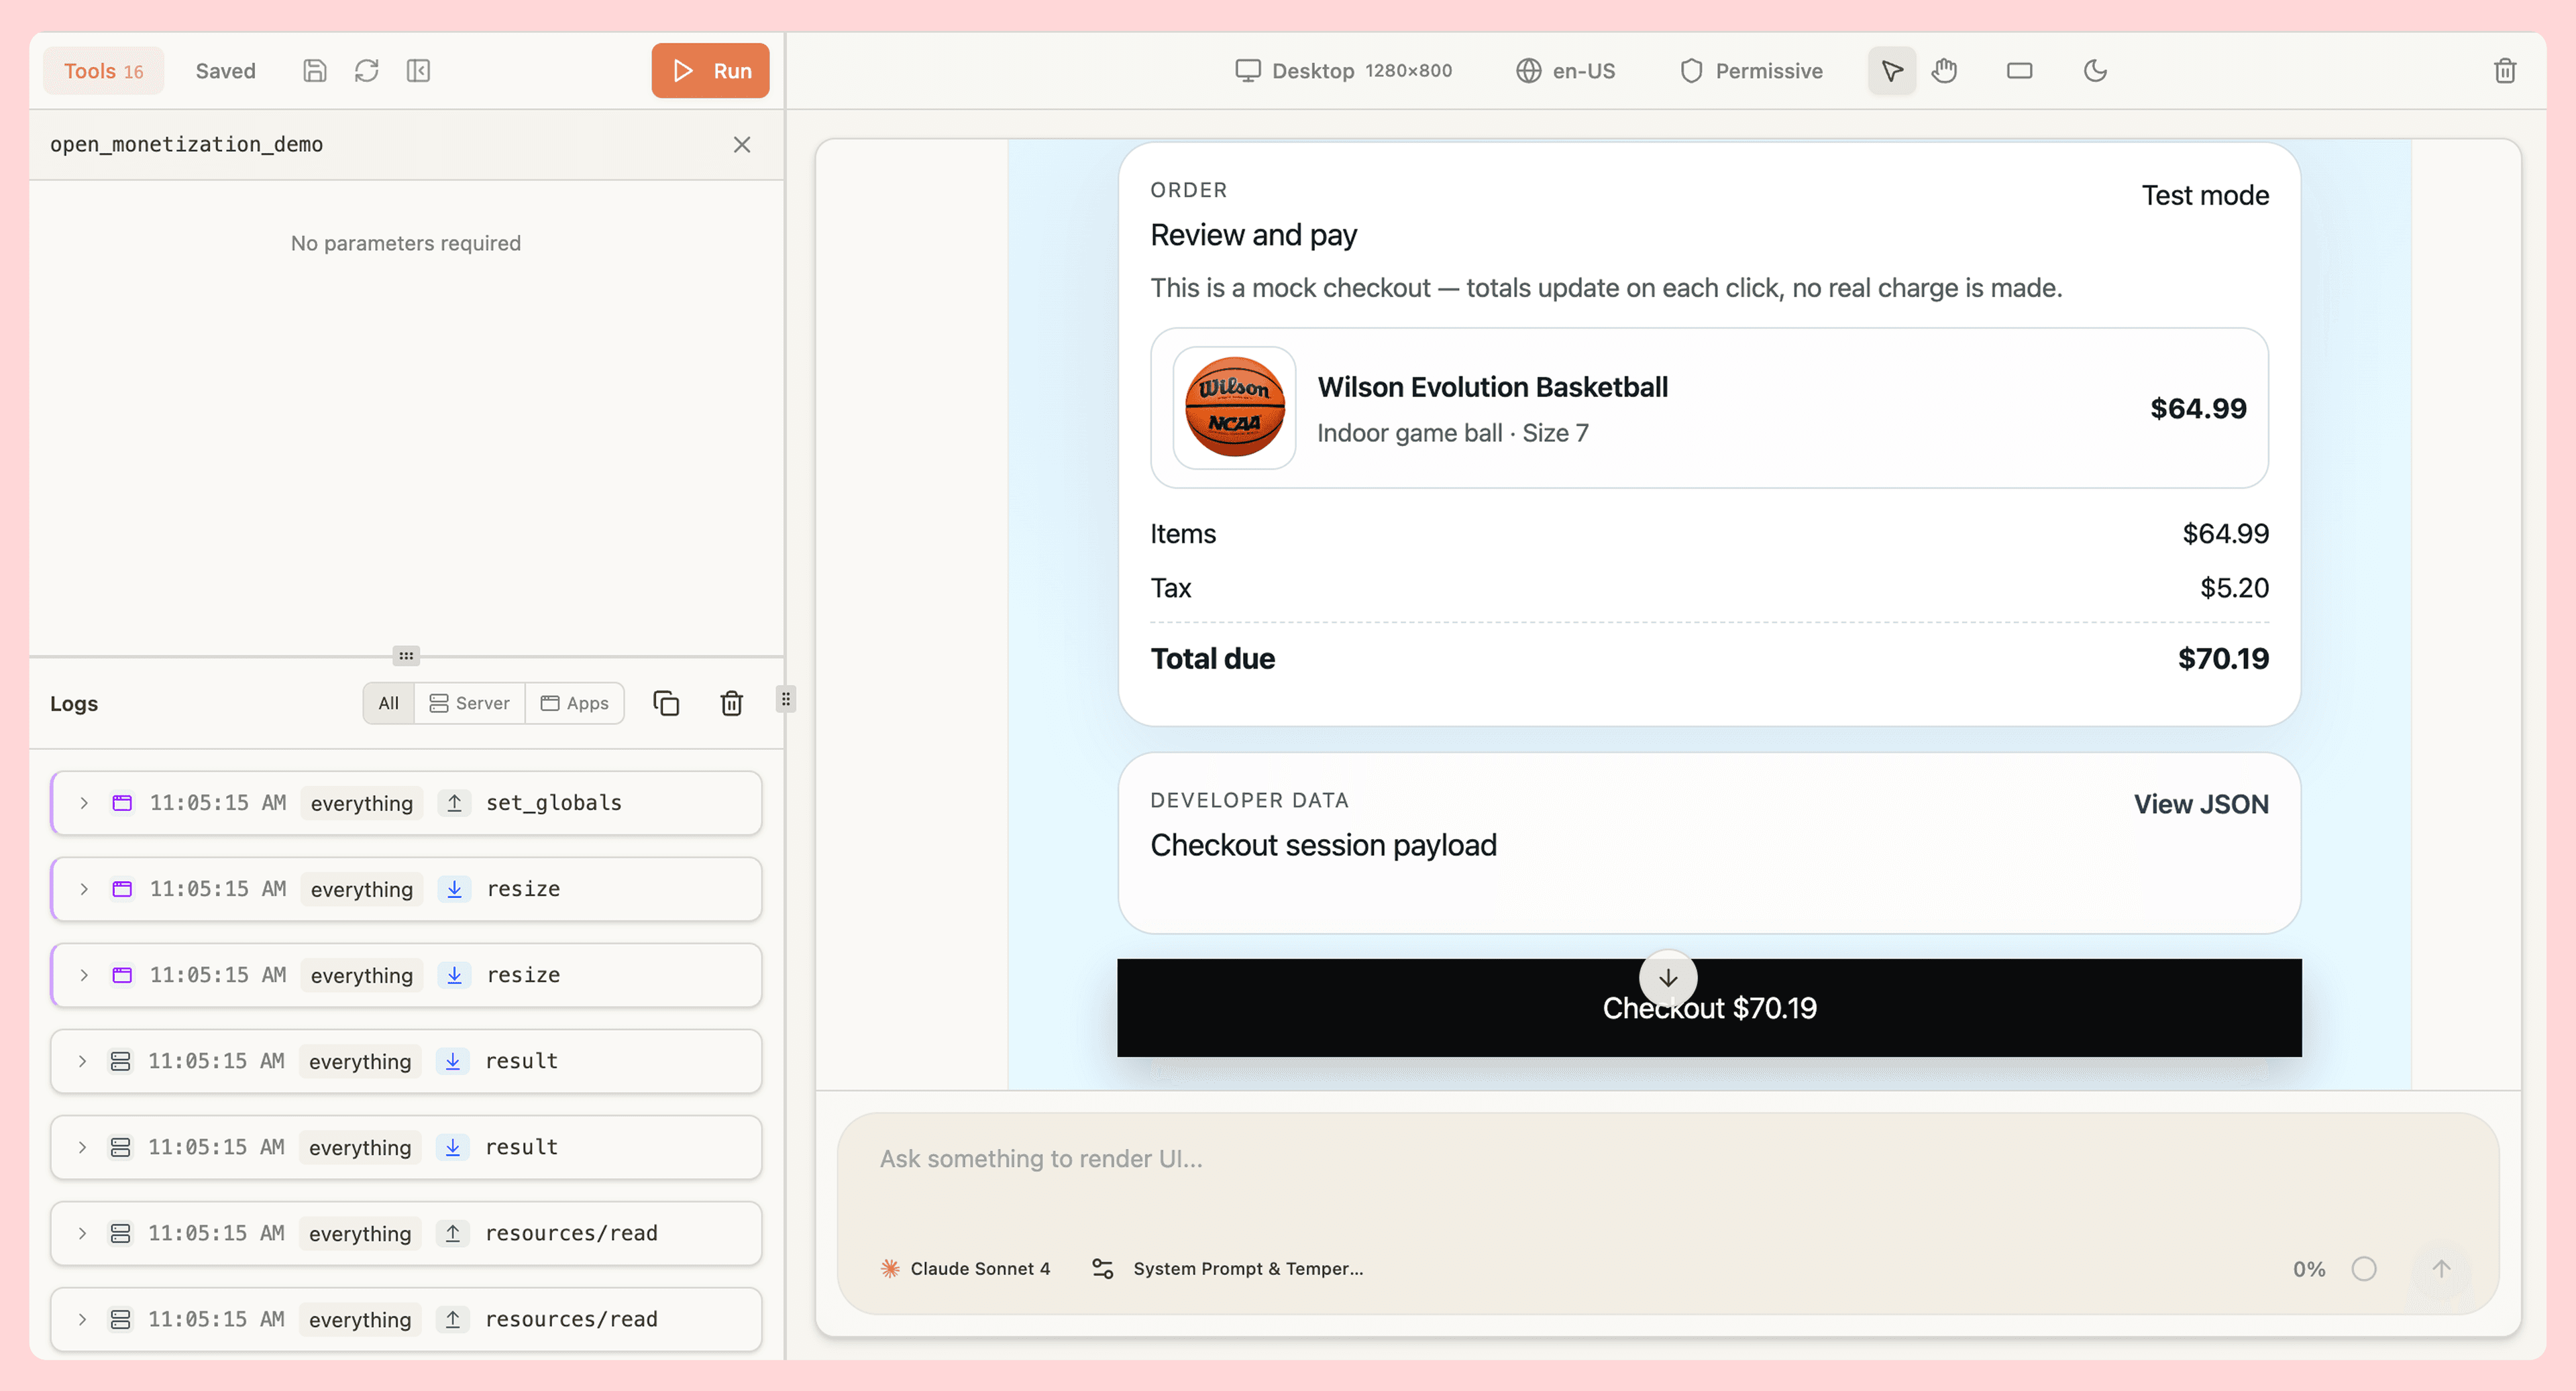Switch to the Saved tab
This screenshot has width=2576, height=1391.
coord(225,70)
